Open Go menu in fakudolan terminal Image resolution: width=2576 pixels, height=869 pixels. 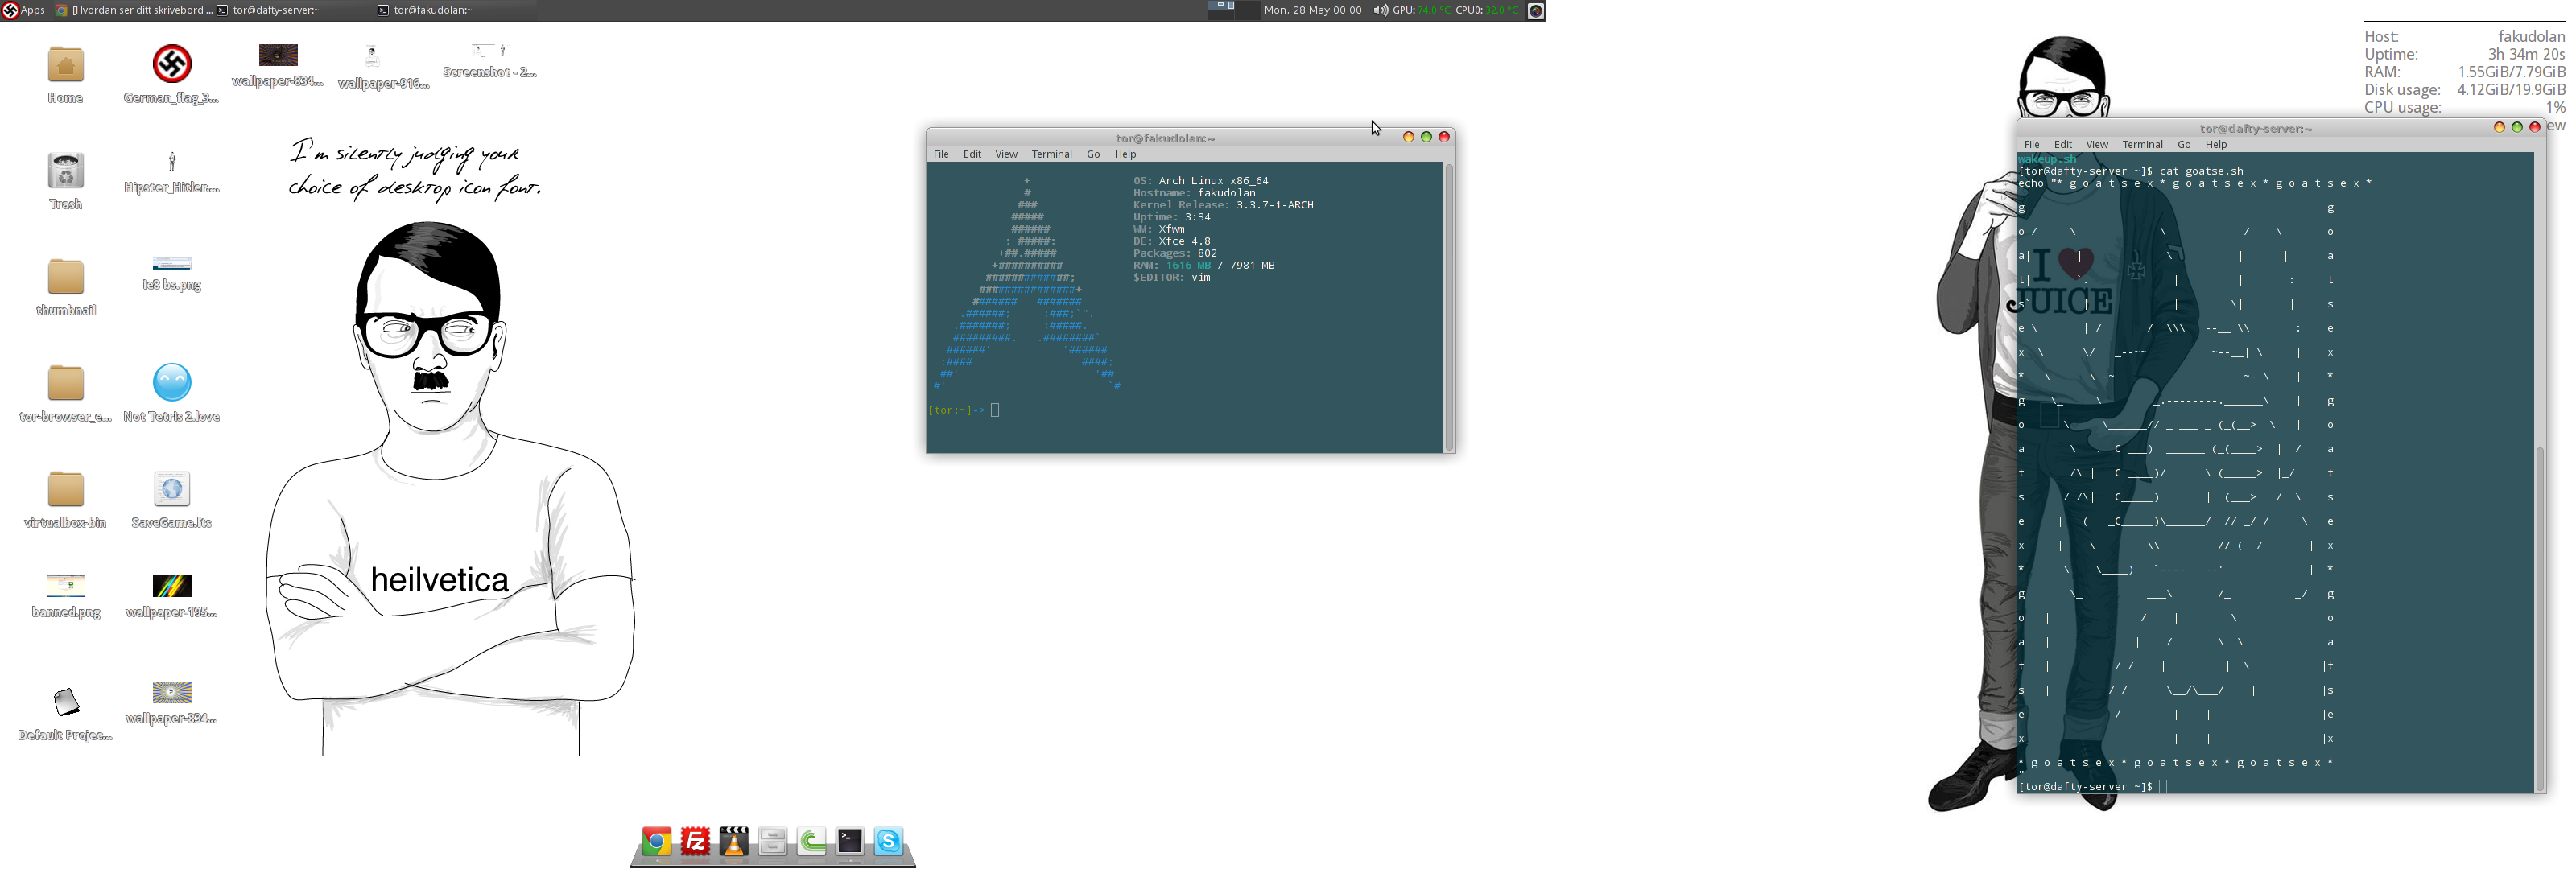(1093, 154)
